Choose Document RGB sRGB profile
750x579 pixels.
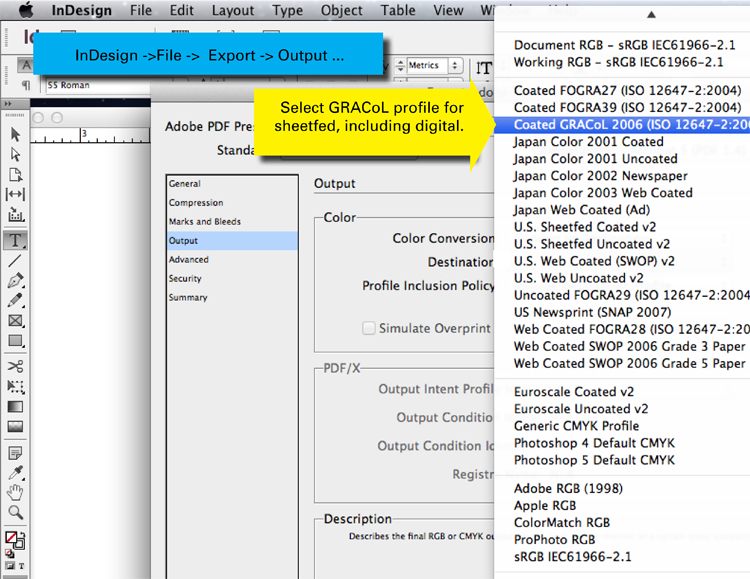(x=622, y=45)
